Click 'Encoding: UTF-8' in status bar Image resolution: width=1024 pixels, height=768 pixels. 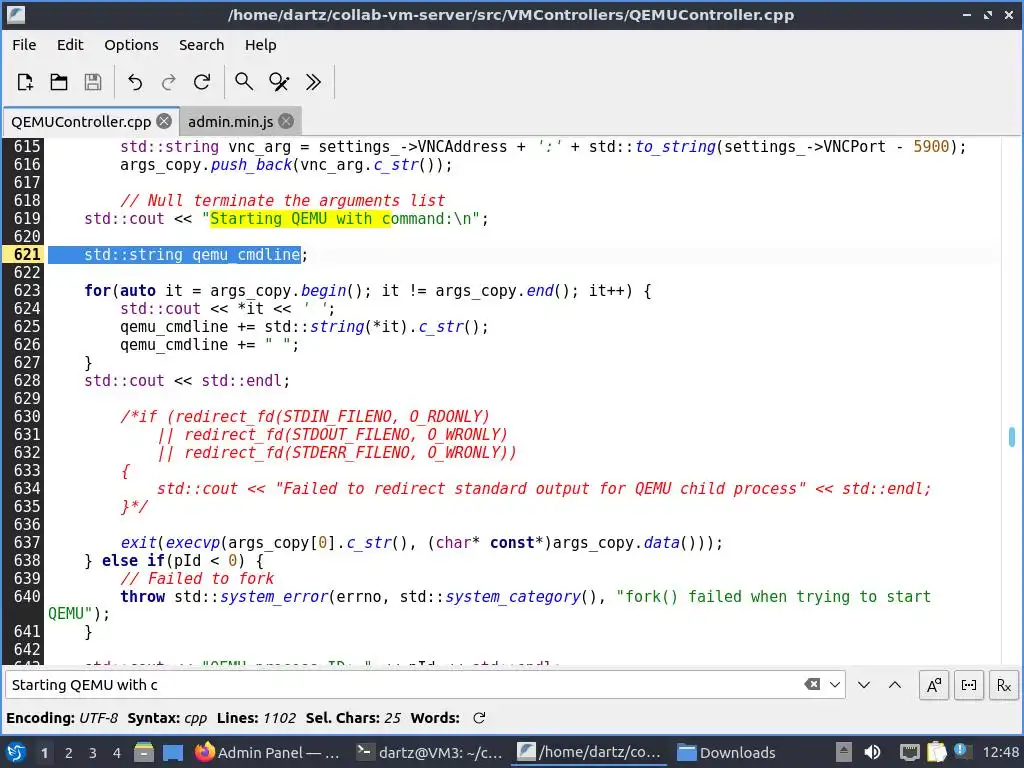(x=62, y=718)
